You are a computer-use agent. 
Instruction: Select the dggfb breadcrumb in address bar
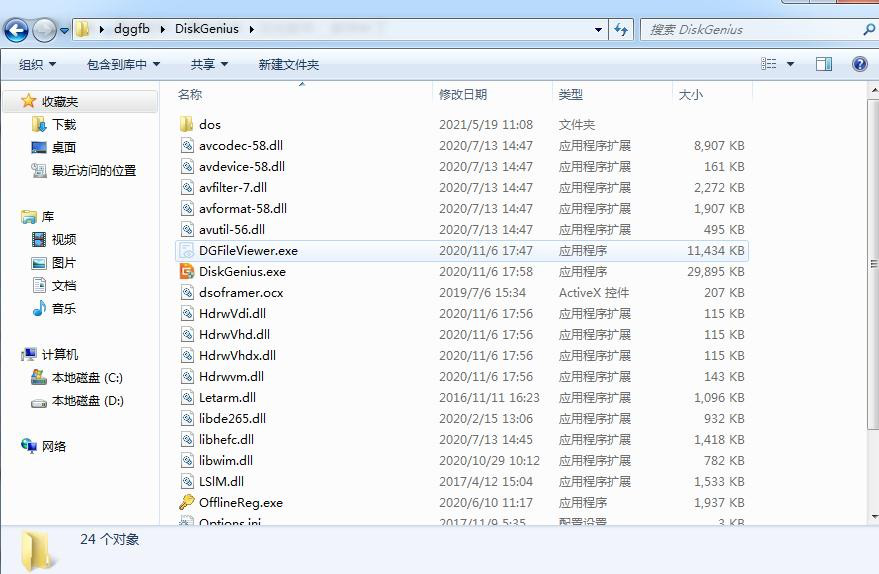[x=132, y=29]
